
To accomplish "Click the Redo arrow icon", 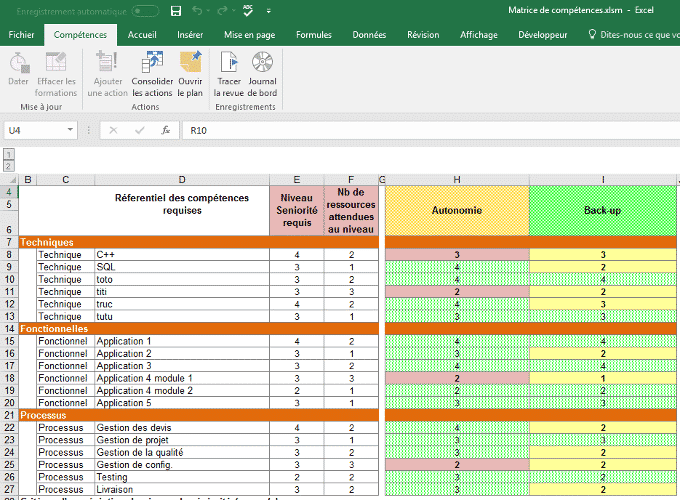I will [222, 10].
